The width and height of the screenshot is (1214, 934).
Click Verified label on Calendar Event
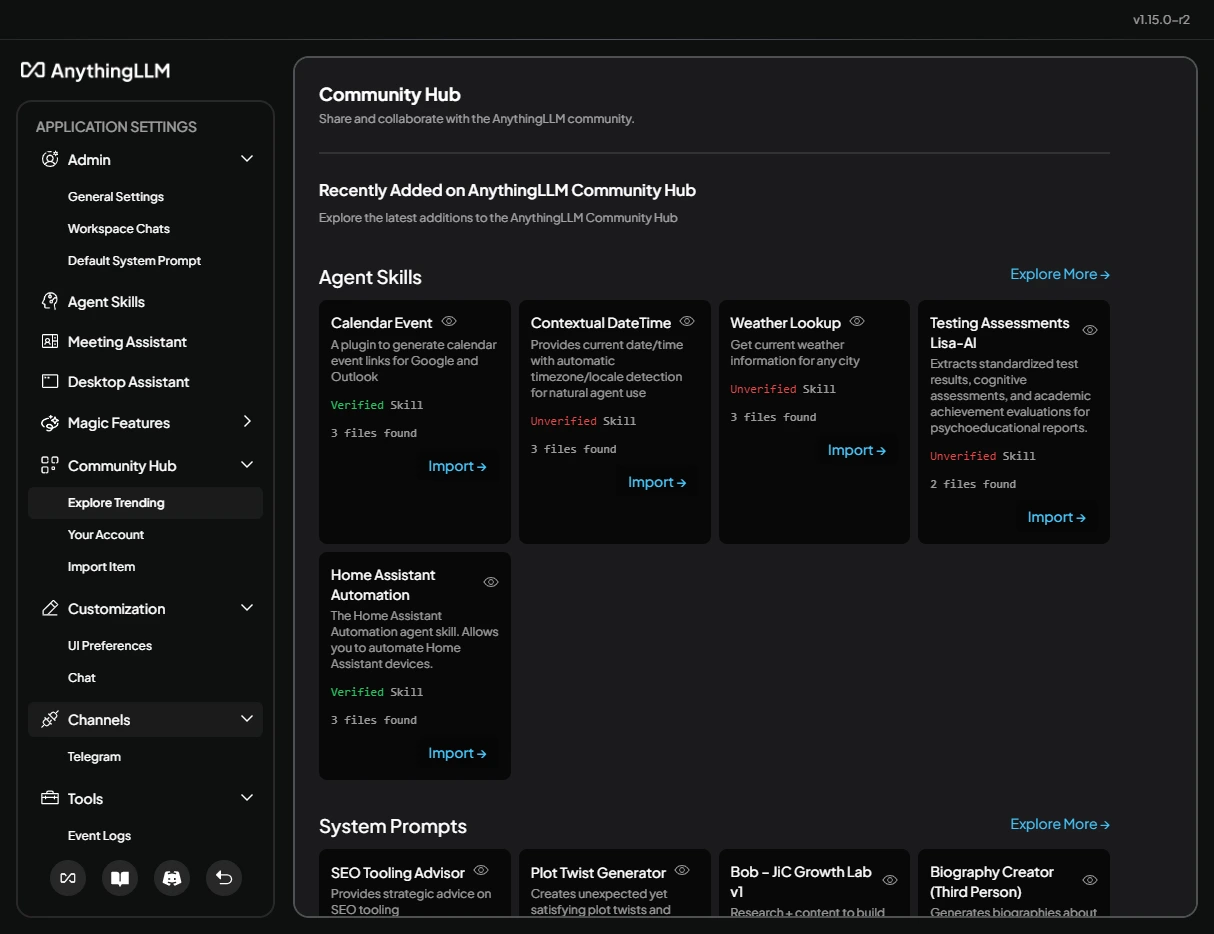357,405
